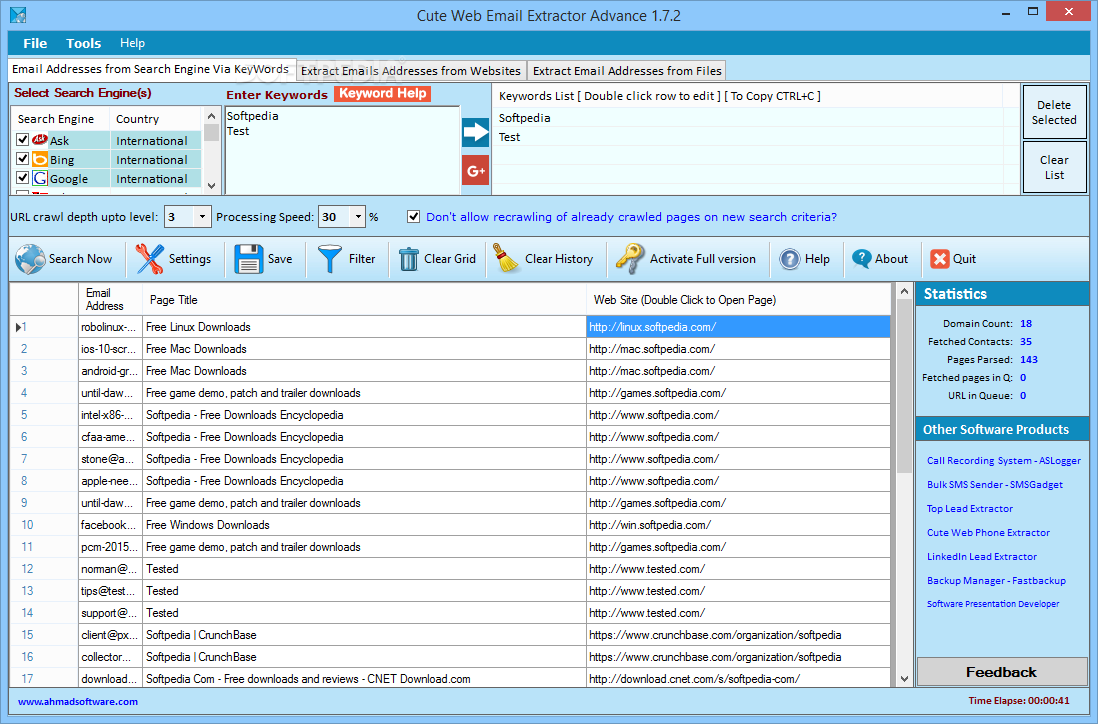Click the Email Address column header
Screen dimensions: 1098x724
[x=111, y=300]
